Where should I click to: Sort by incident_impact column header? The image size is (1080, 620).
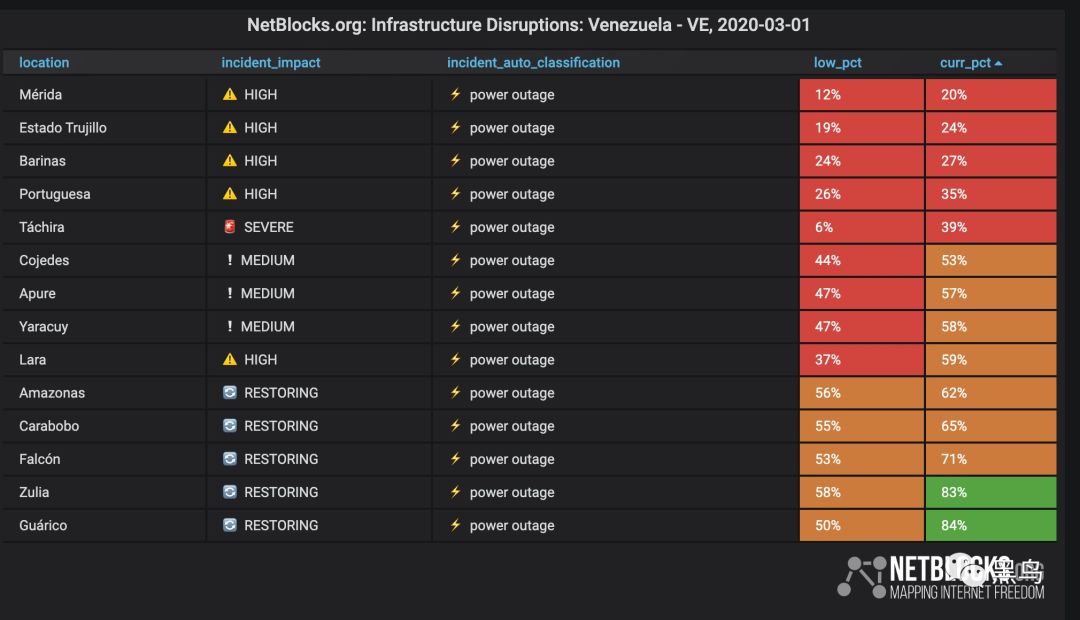[271, 63]
